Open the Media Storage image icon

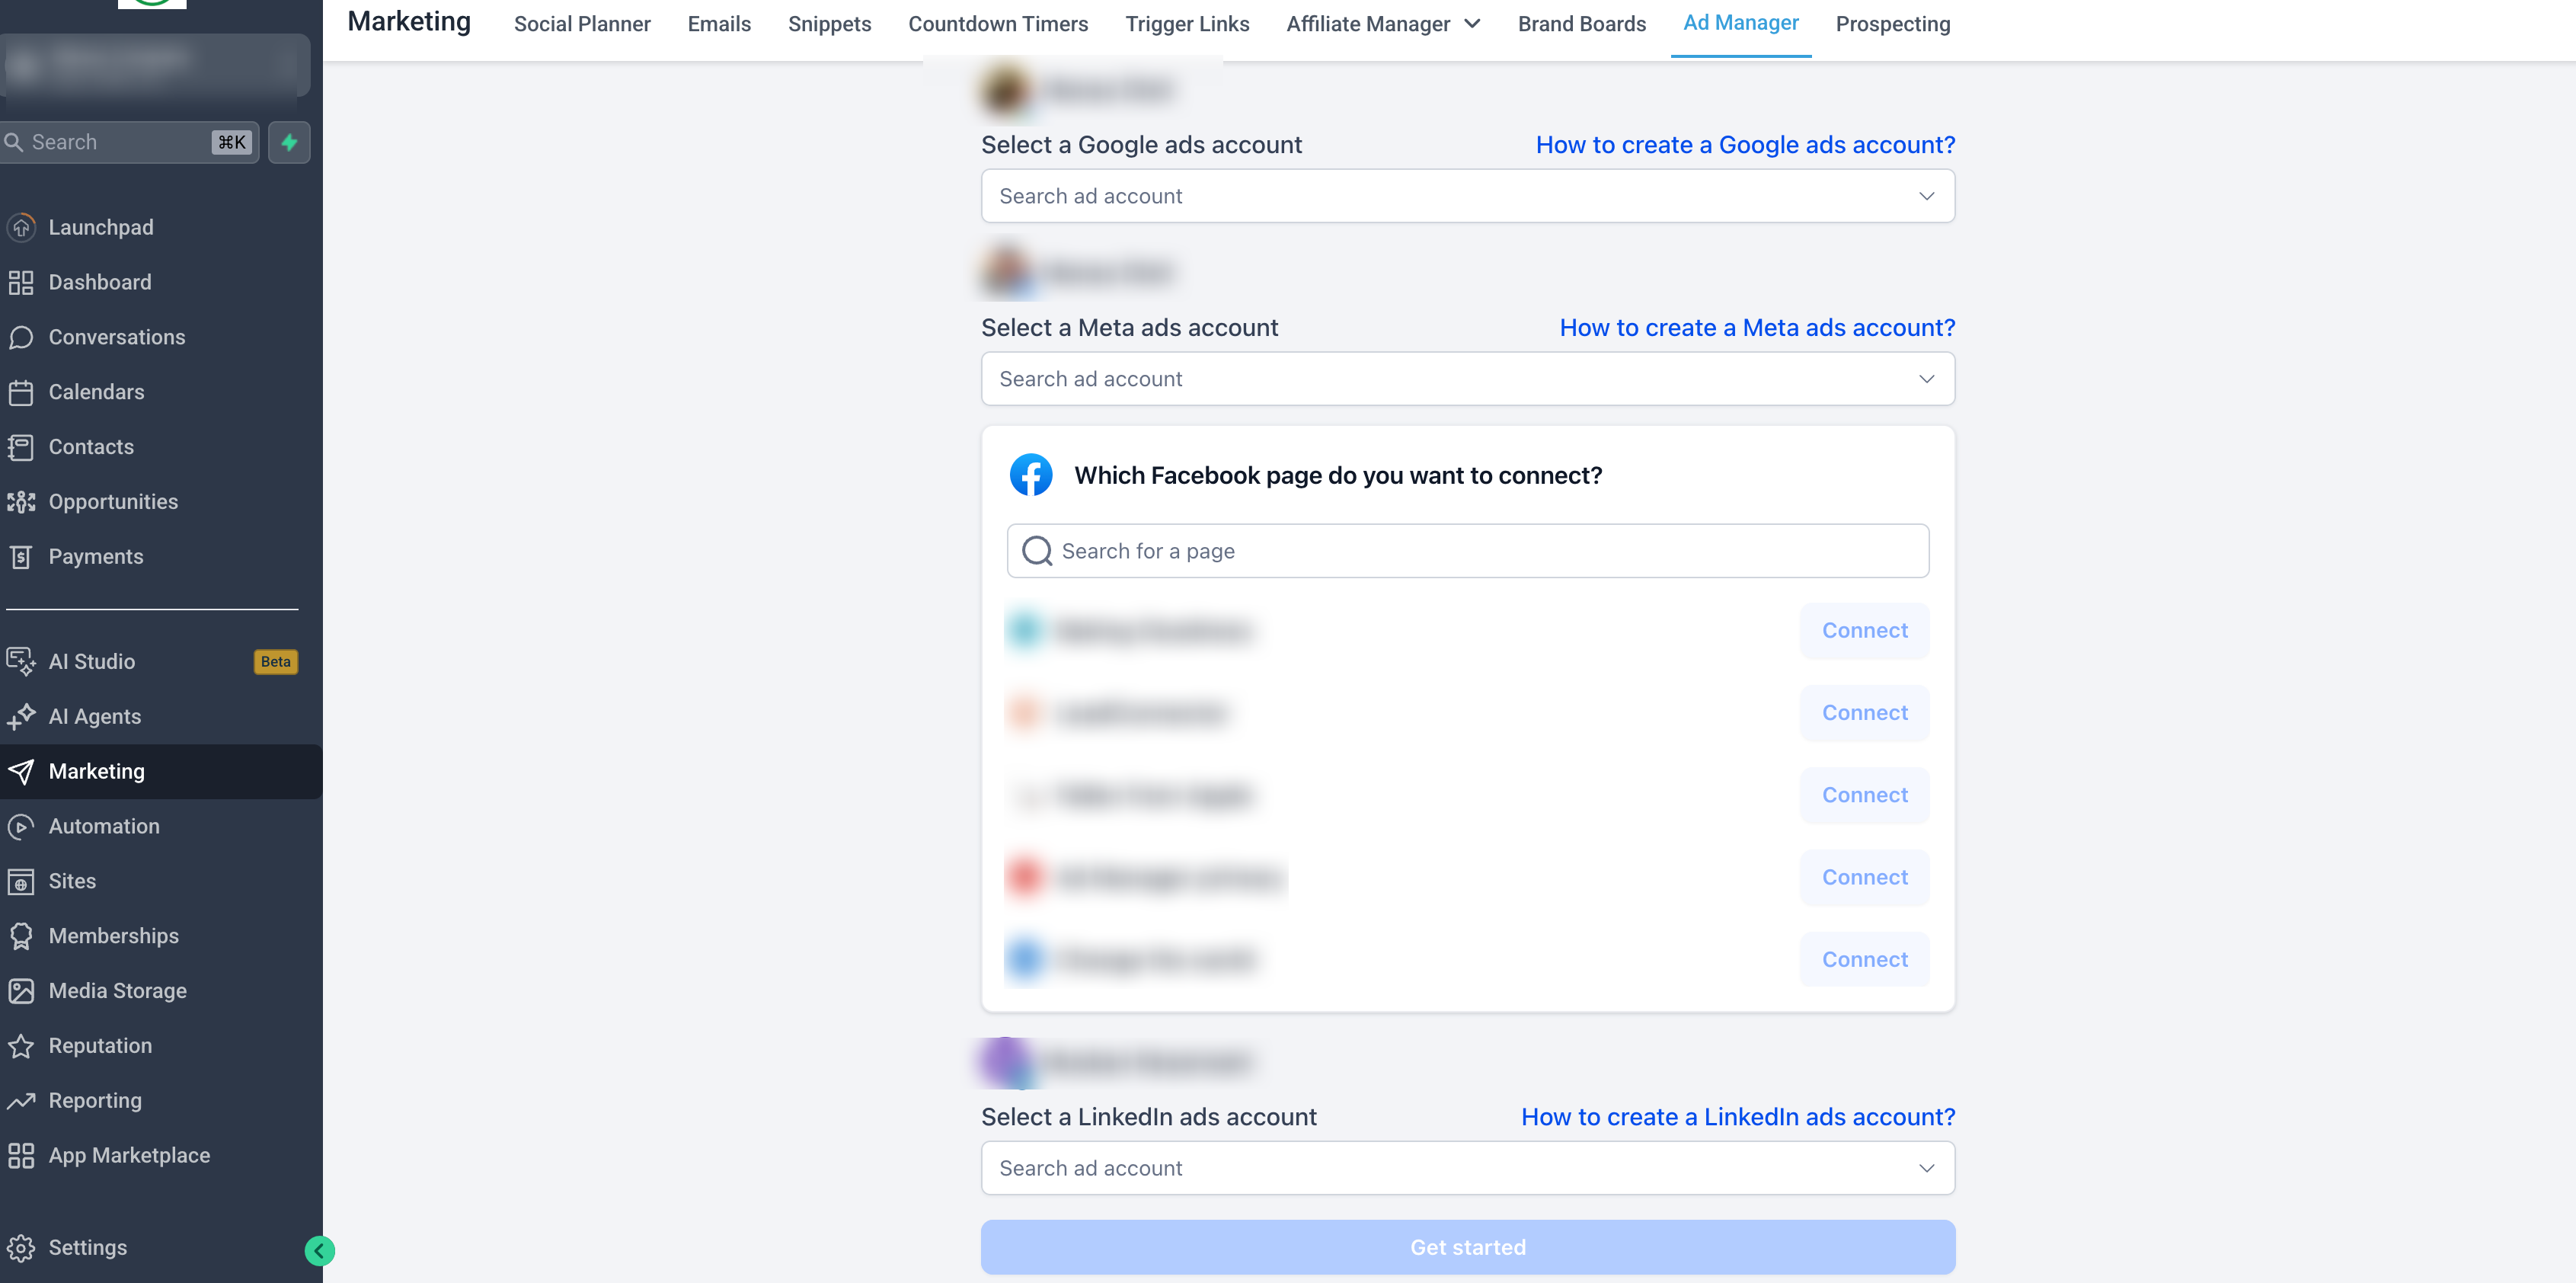(x=21, y=990)
